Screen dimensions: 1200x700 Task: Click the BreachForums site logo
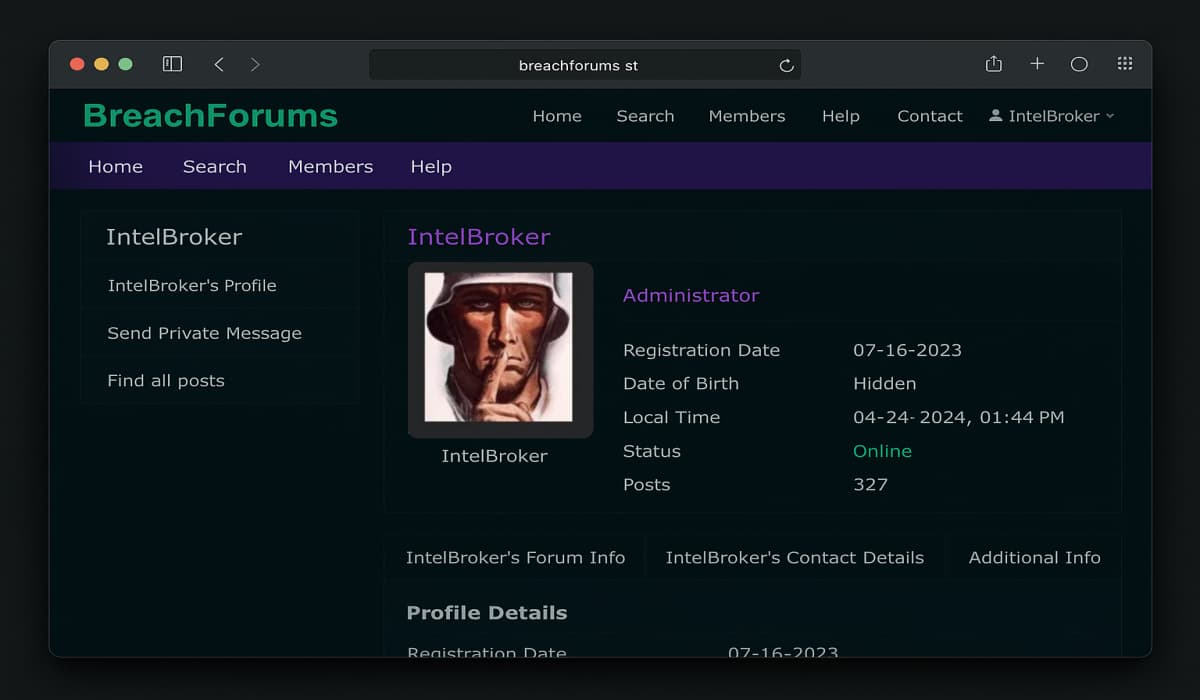click(209, 115)
